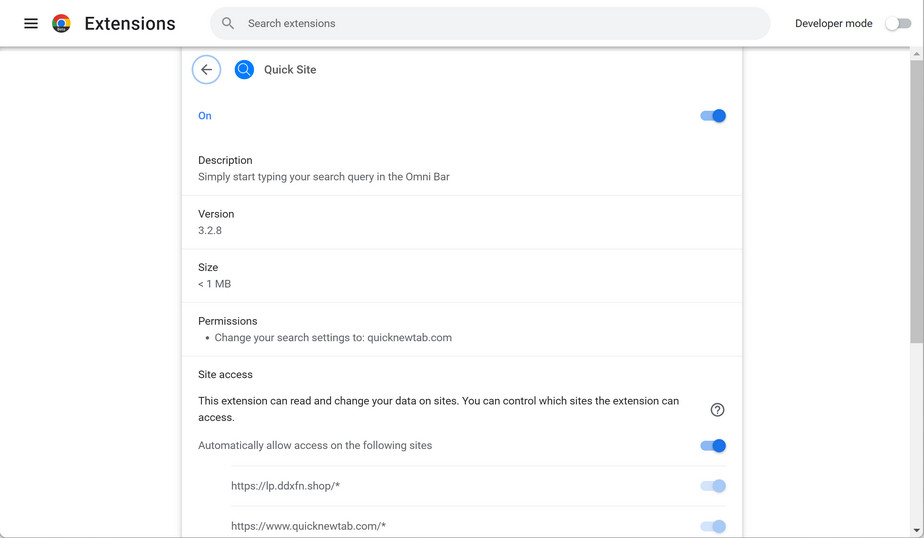Image resolution: width=924 pixels, height=538 pixels.
Task: Click the Permissions heading
Action: pos(227,321)
